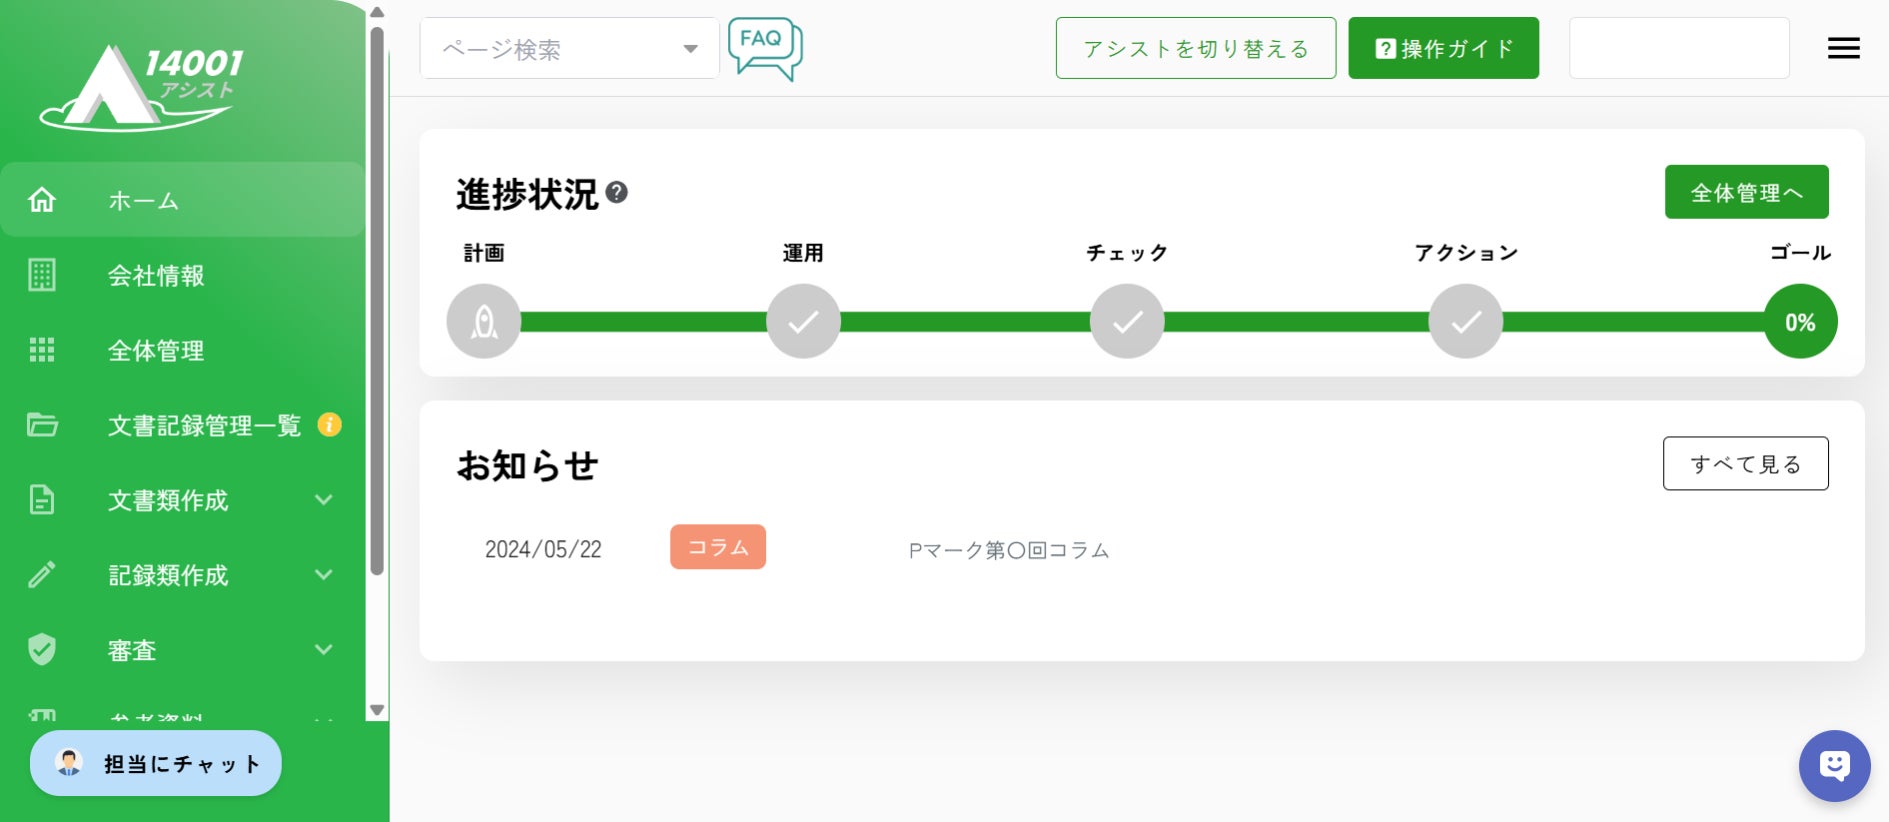Open the chatbot widget icon
Screen dimensions: 1889x822
[x=1834, y=766]
